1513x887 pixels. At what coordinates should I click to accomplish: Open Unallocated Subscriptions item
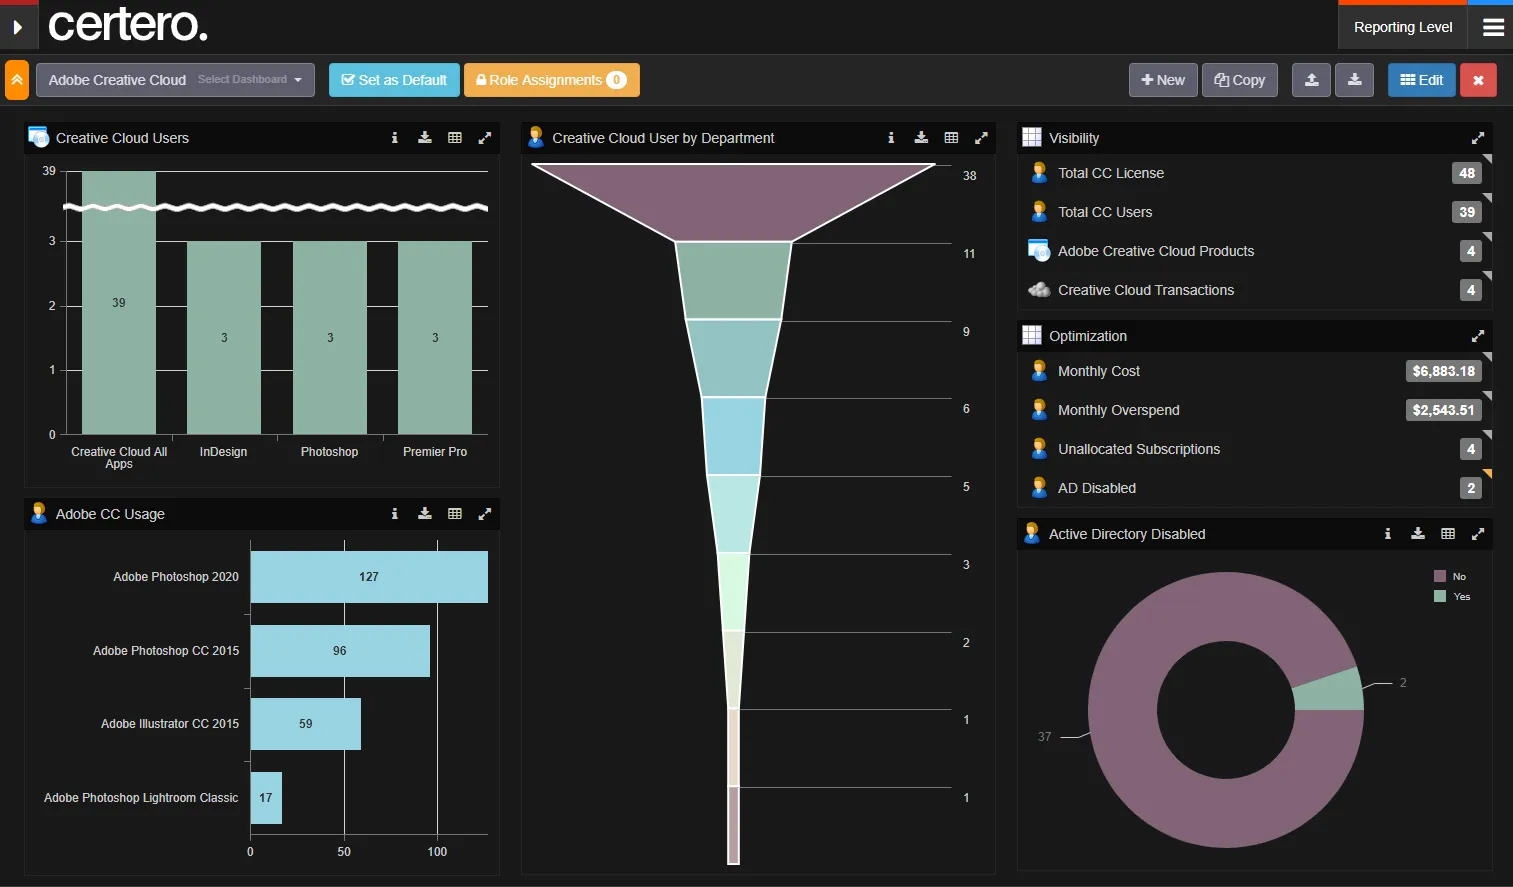tap(1255, 449)
